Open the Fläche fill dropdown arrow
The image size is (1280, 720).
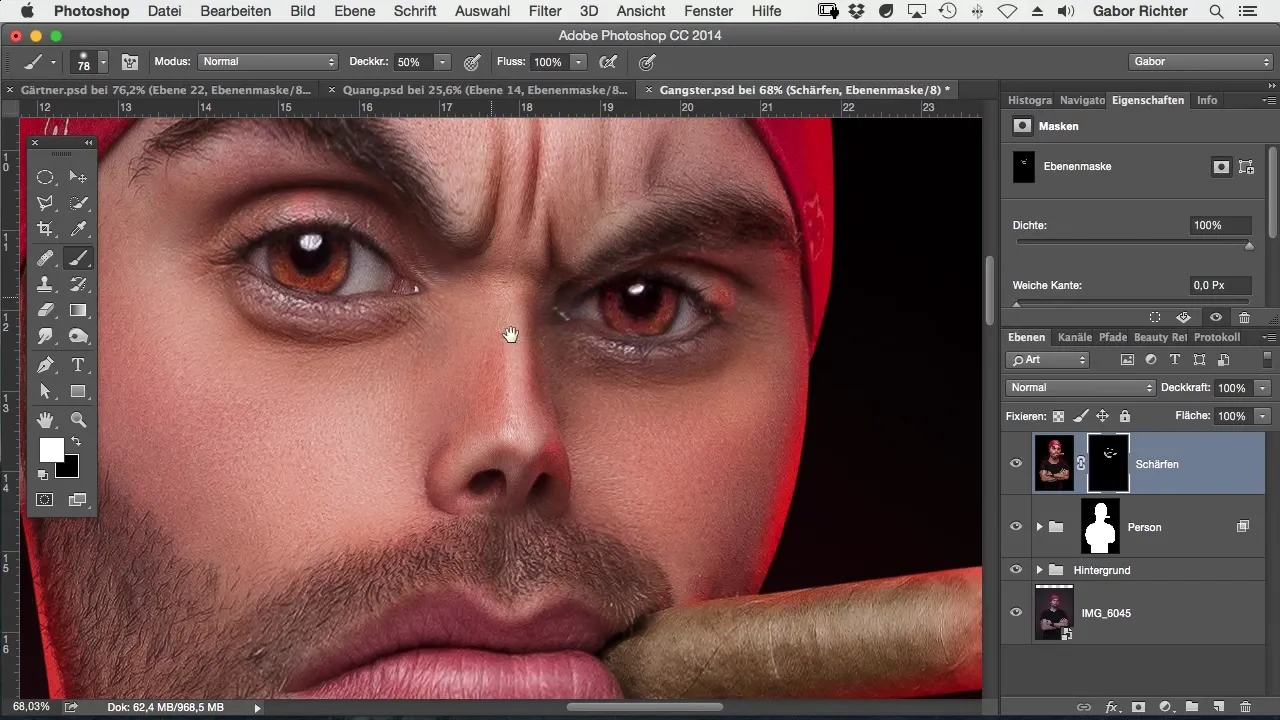(x=1264, y=416)
